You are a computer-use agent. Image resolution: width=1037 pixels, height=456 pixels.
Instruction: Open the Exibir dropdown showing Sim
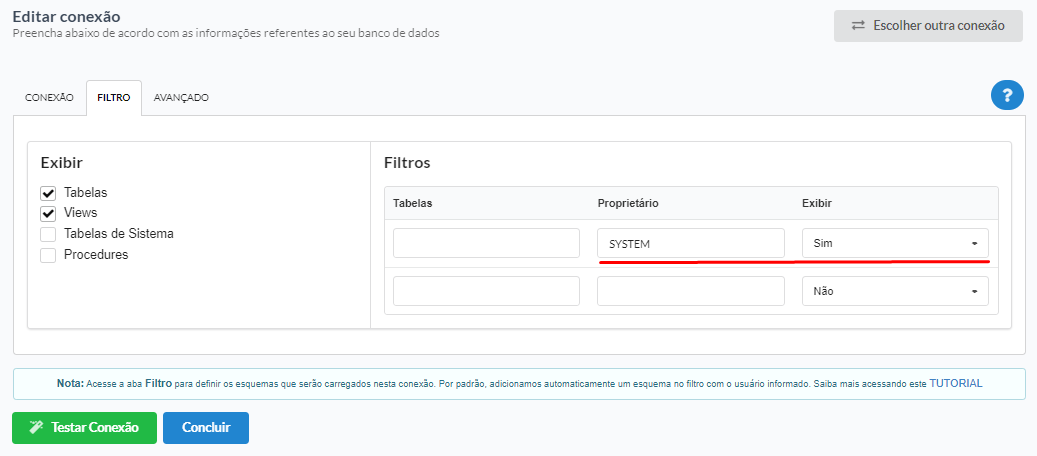click(x=895, y=244)
